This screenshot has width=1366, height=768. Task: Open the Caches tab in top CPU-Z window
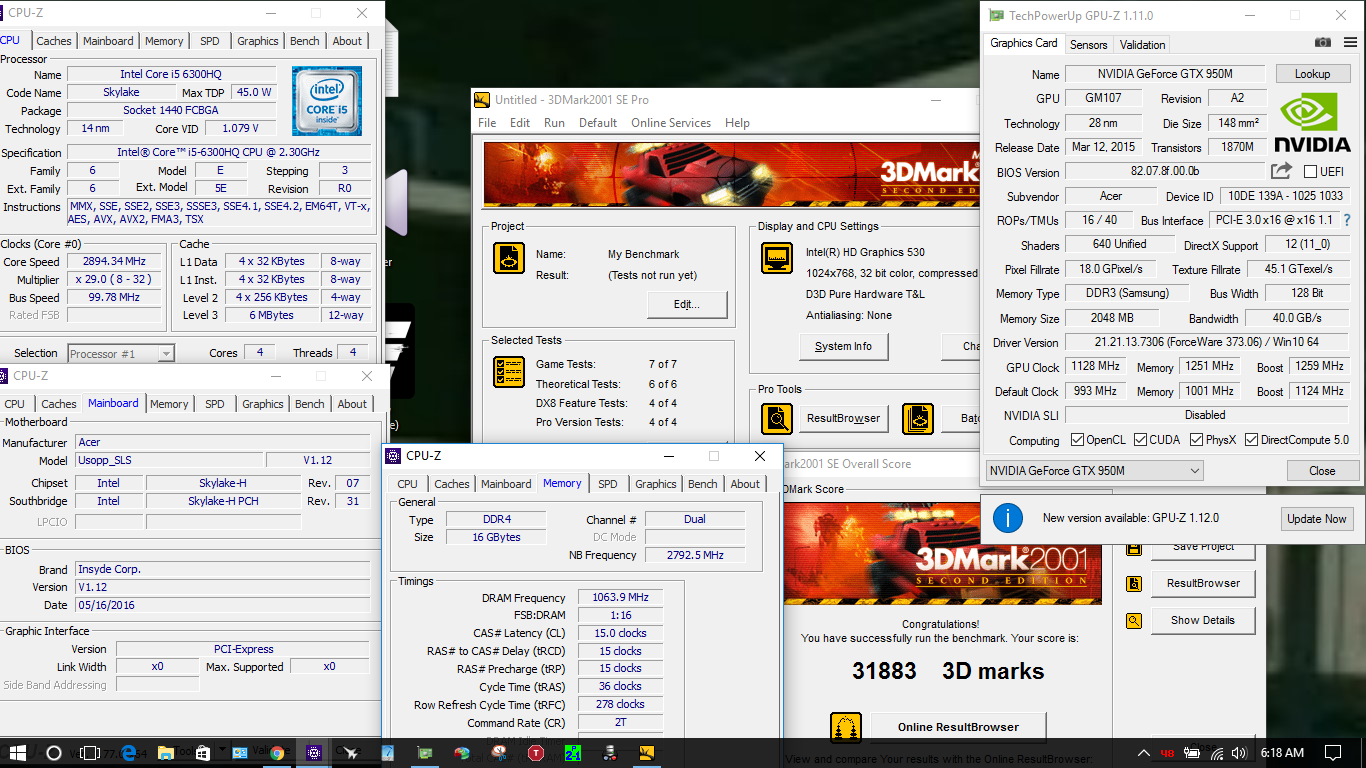[54, 41]
